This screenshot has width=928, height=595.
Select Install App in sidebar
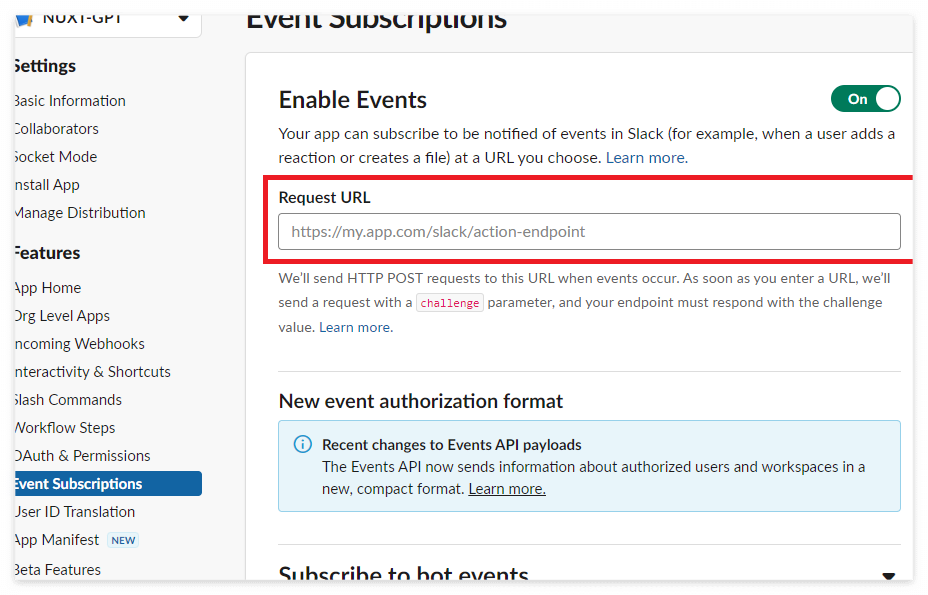(x=47, y=185)
